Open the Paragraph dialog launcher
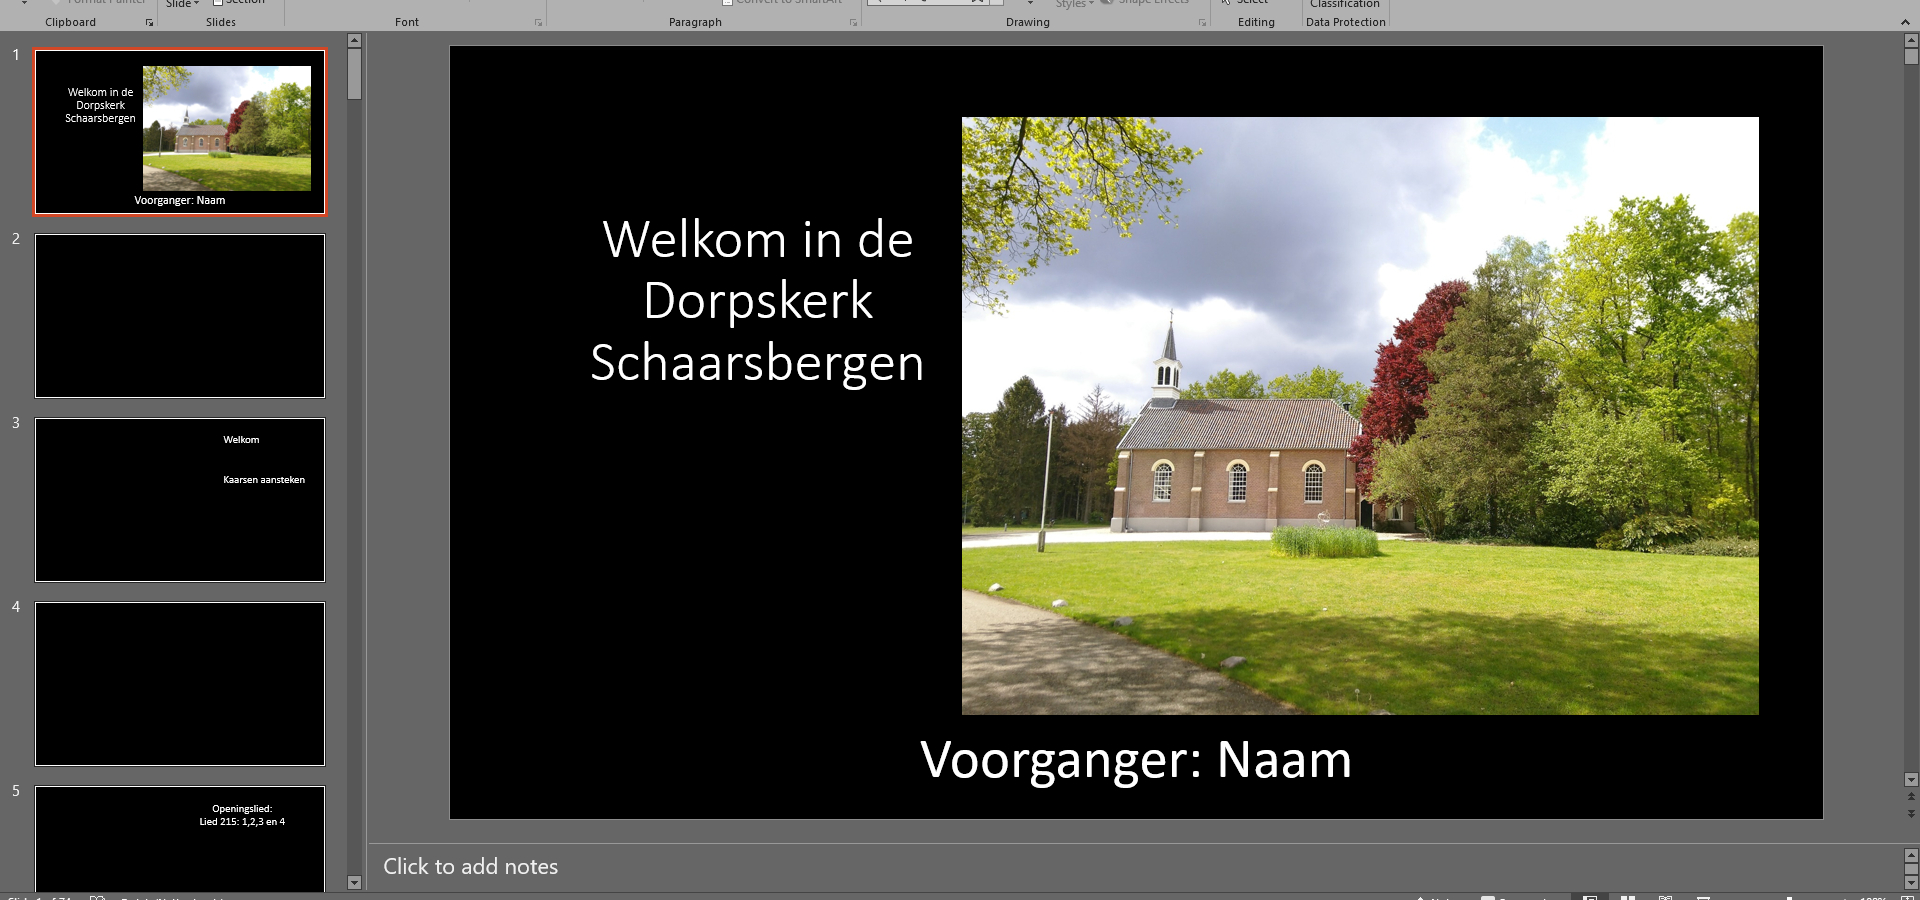This screenshot has height=900, width=1920. (x=853, y=23)
